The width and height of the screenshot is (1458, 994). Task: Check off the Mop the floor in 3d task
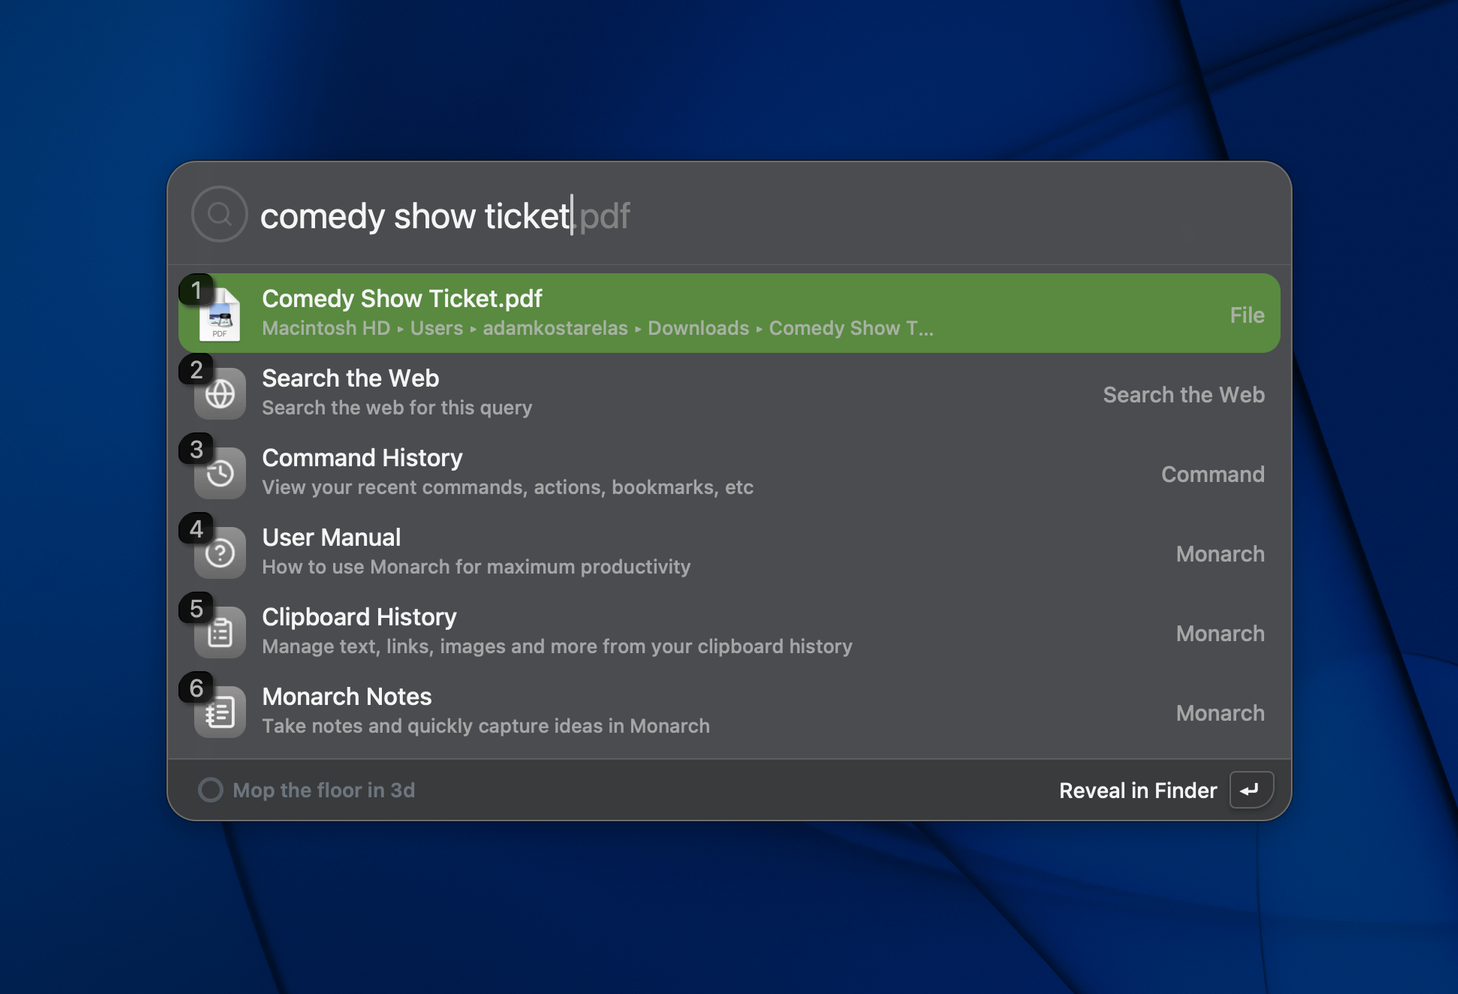click(210, 790)
